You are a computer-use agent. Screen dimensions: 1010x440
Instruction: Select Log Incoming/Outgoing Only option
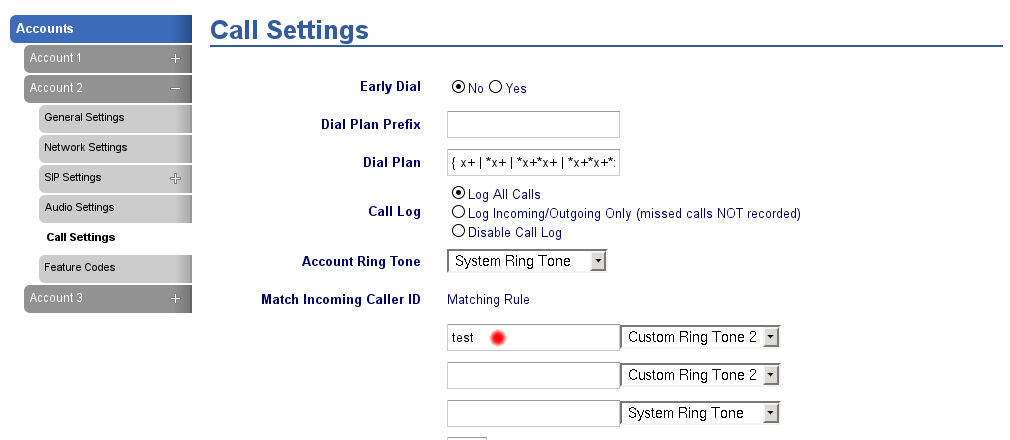click(459, 212)
